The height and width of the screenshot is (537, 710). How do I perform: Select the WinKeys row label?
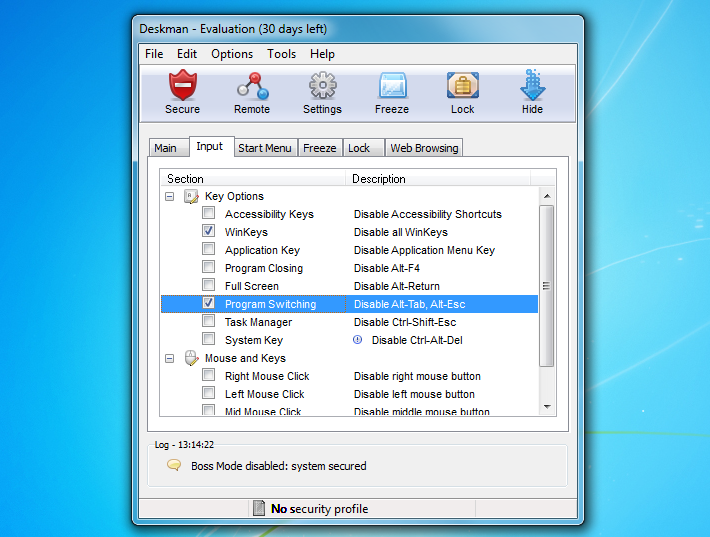pyautogui.click(x=246, y=232)
